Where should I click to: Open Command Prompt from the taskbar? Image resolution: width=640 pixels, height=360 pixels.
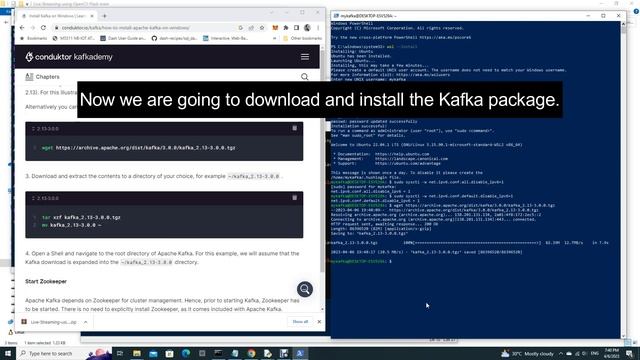[x=218, y=353]
